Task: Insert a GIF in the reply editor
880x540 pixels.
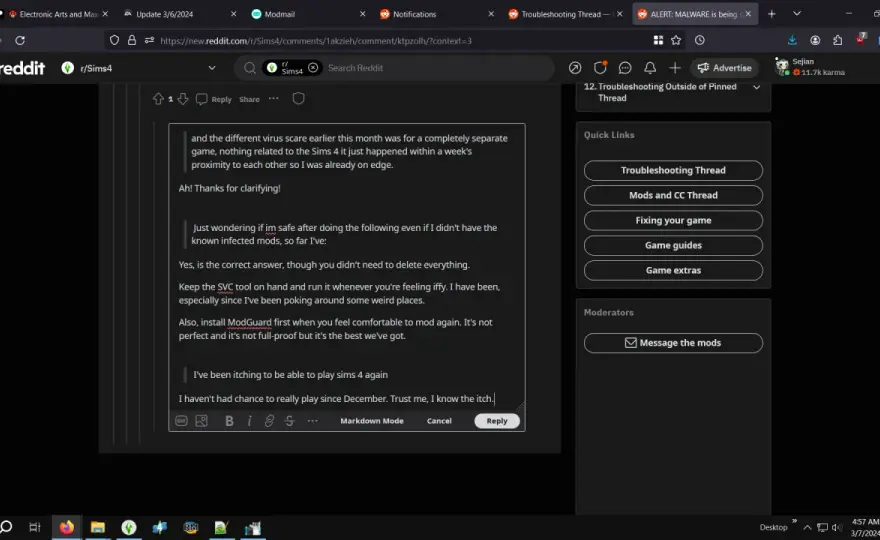Action: tap(181, 420)
